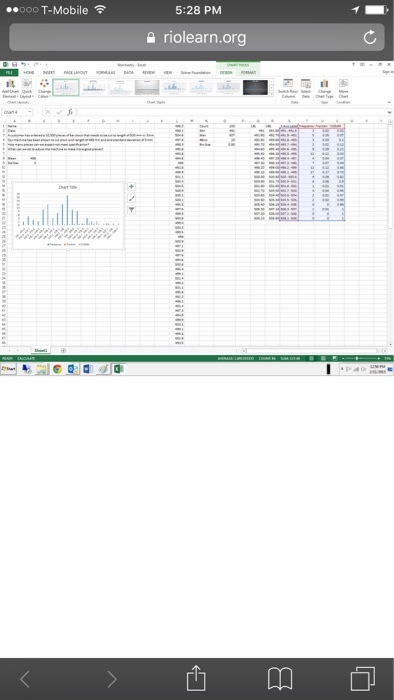The height and width of the screenshot is (700, 394).
Task: Open the Chart Elements plus button
Action: coord(131,187)
